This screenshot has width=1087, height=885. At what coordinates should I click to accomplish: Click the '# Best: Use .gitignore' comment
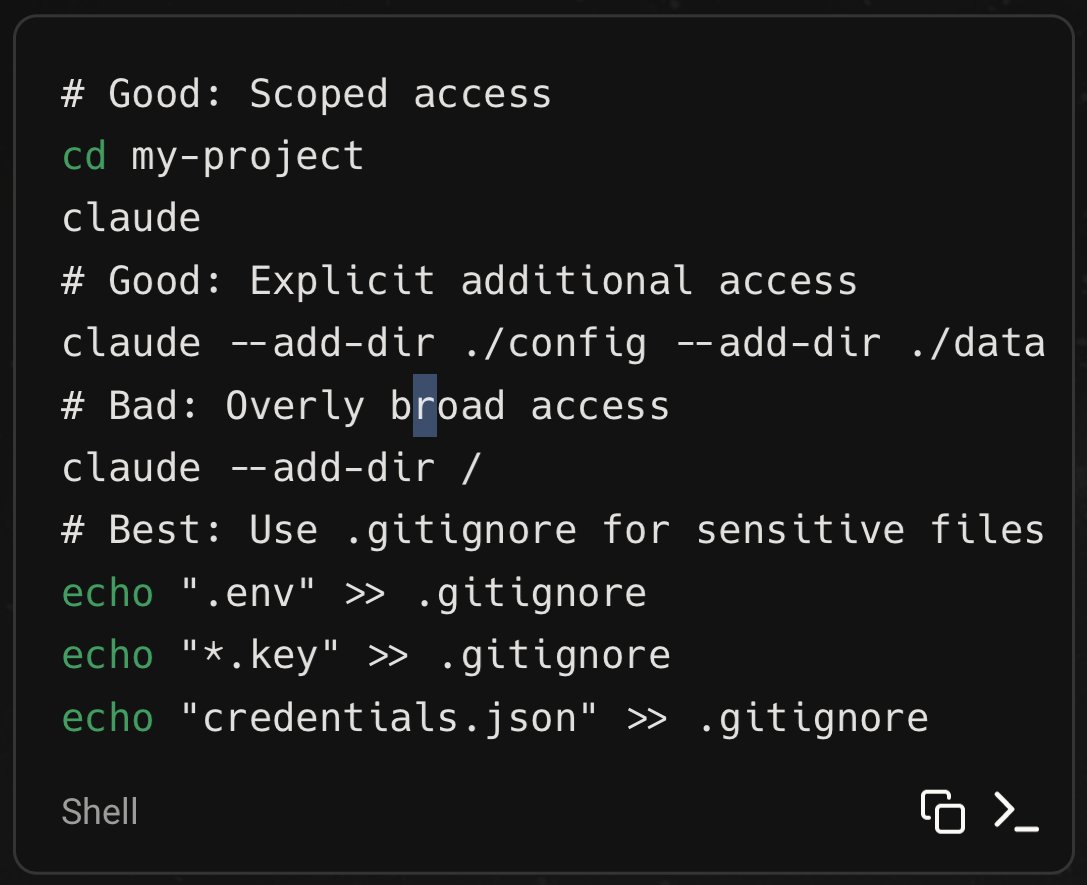point(318,530)
